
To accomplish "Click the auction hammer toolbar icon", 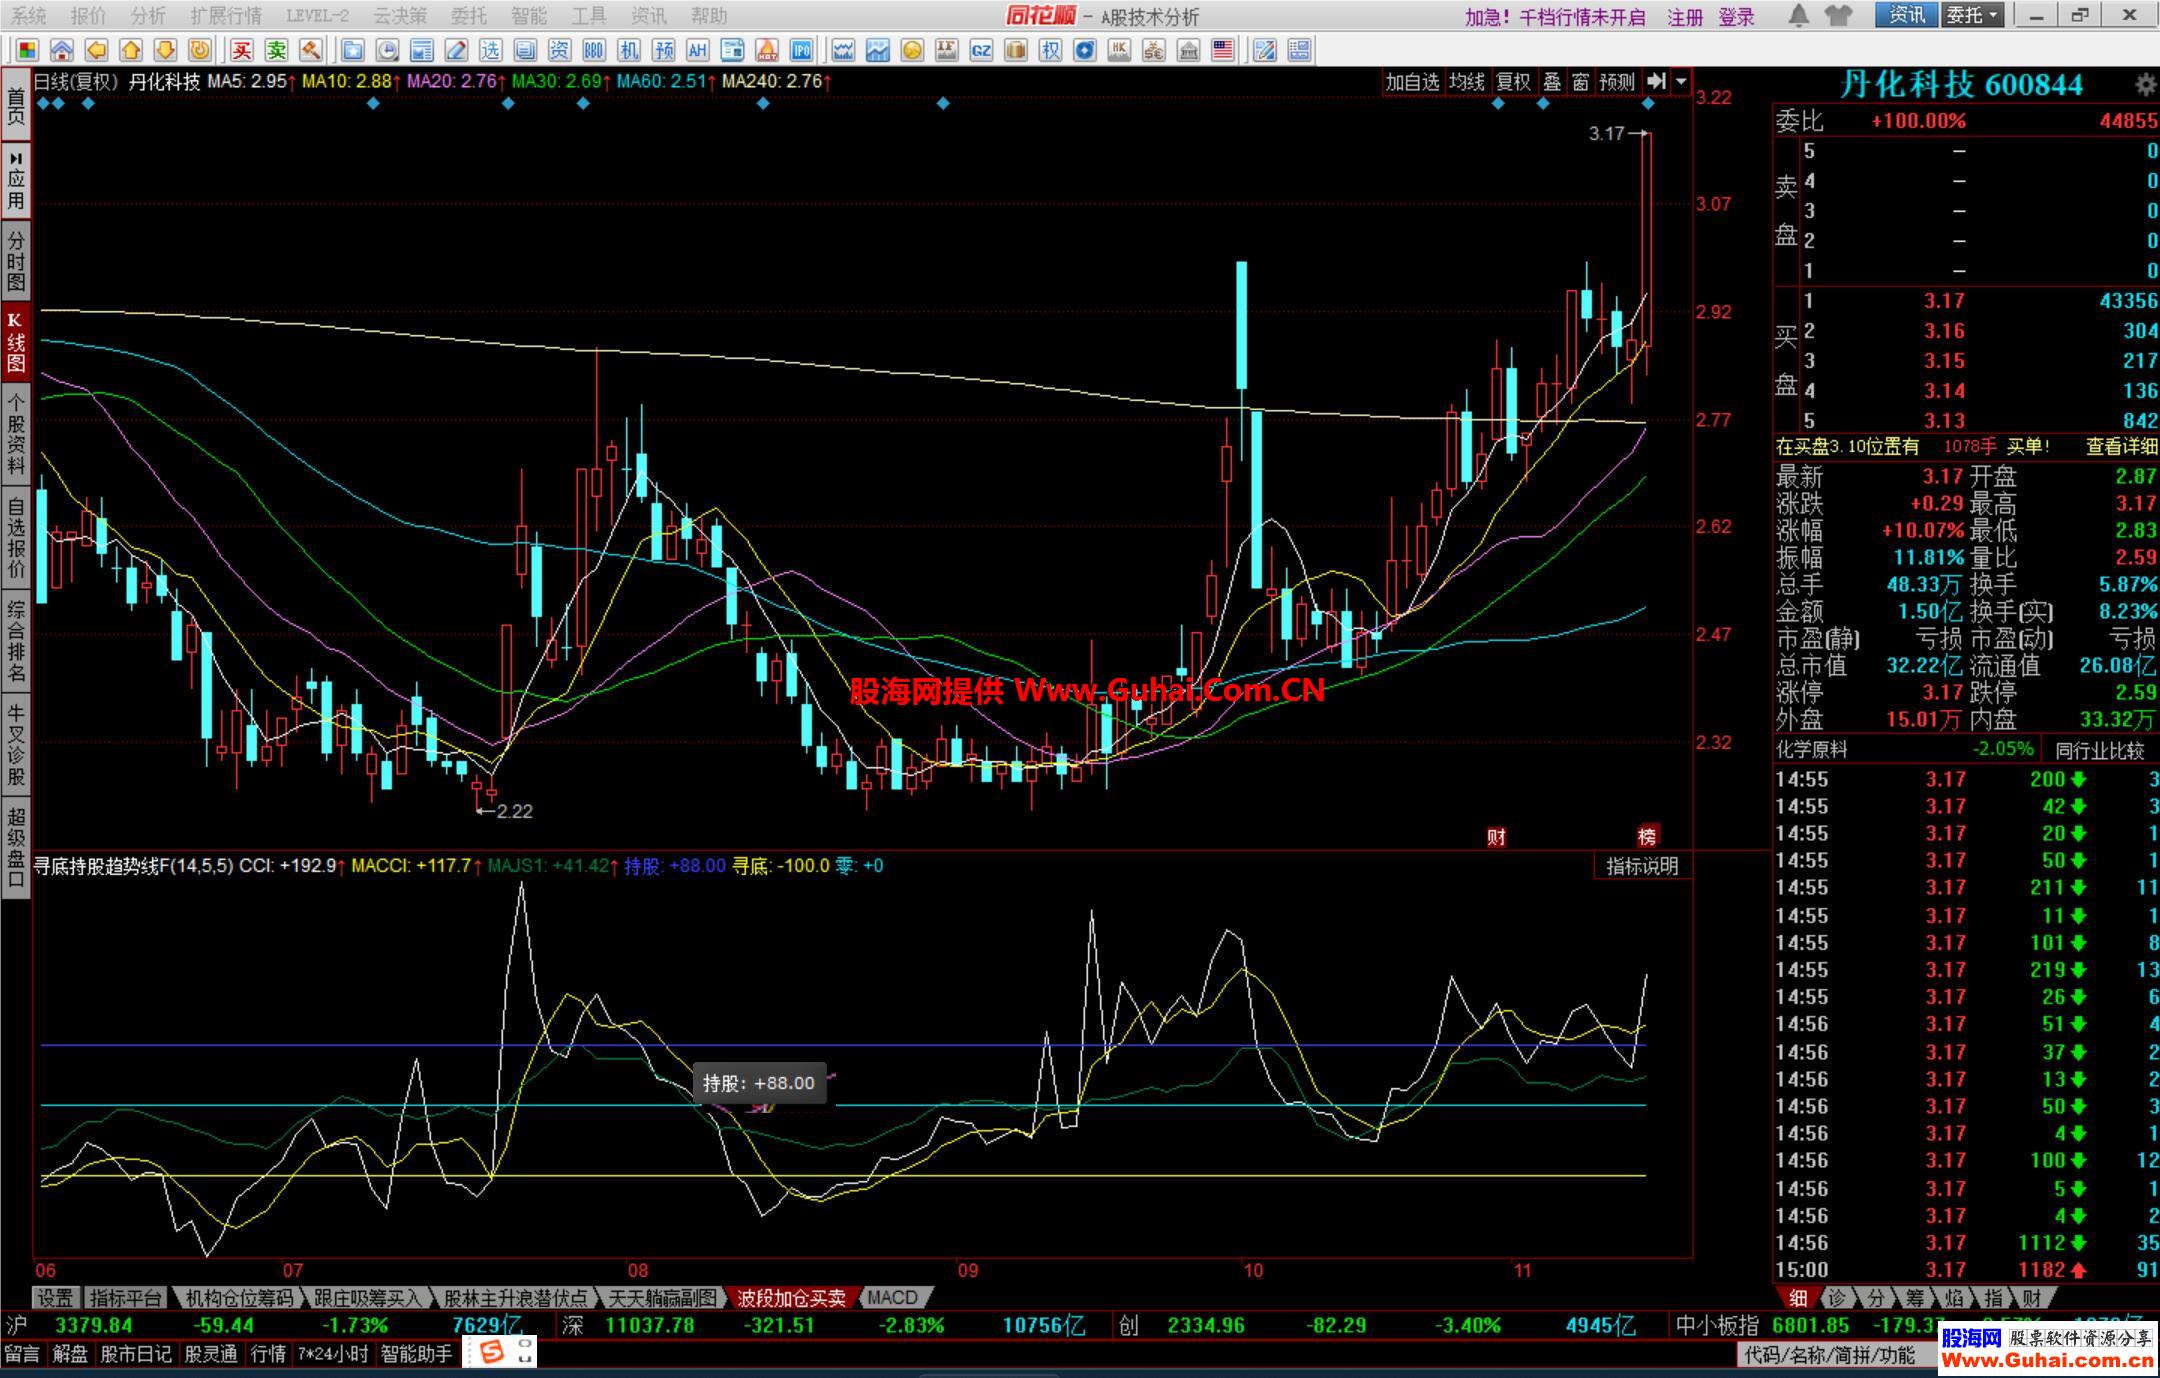I will (311, 50).
